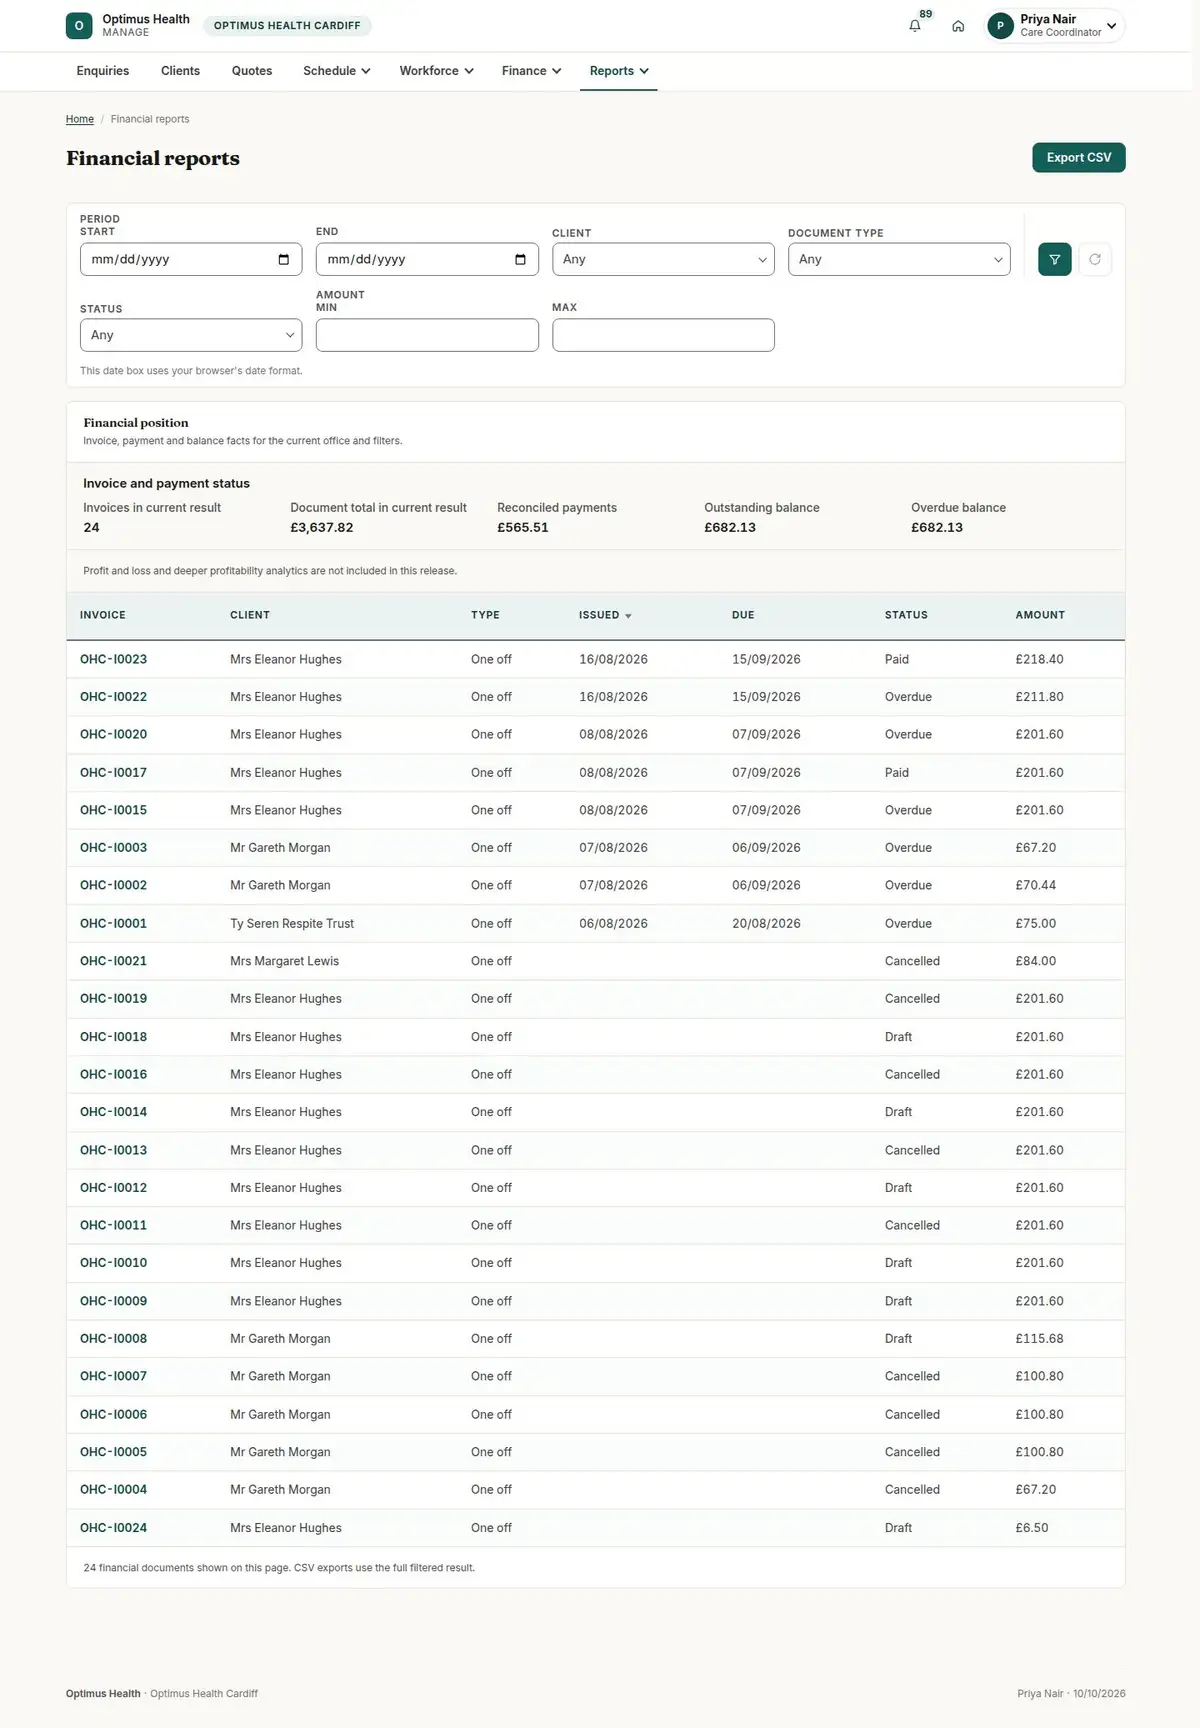Open invoice OHC-I0022
This screenshot has height=1728, width=1200.
113,697
